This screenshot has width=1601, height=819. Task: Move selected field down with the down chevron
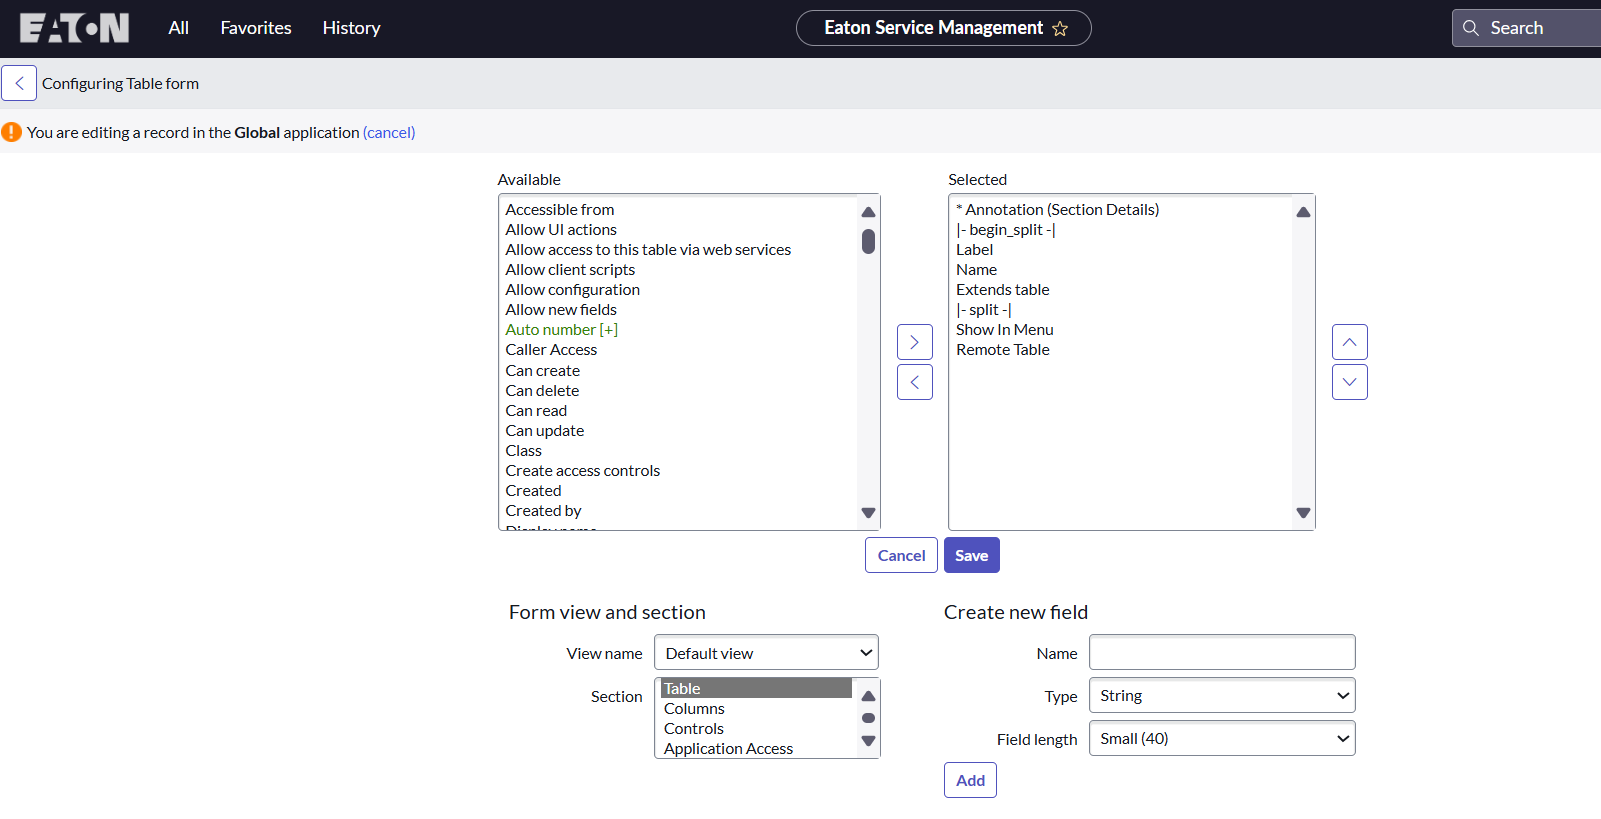1349,382
